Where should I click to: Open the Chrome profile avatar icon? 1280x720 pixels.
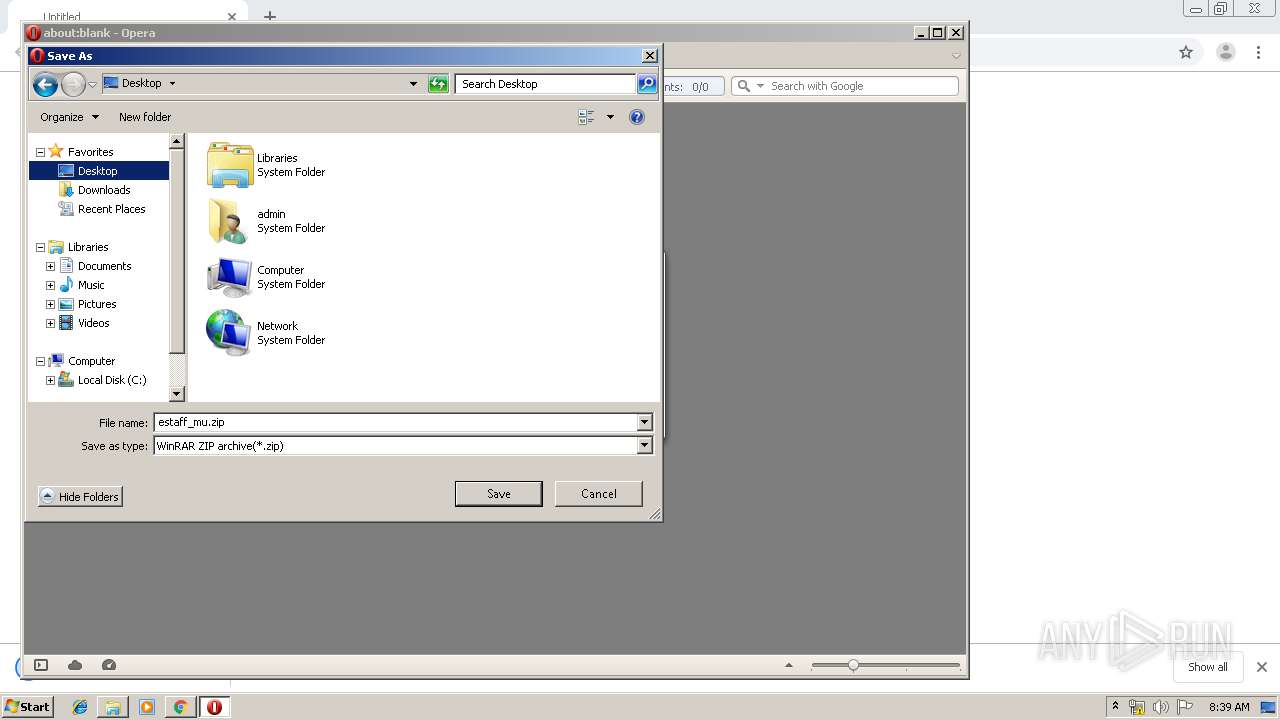click(1226, 52)
